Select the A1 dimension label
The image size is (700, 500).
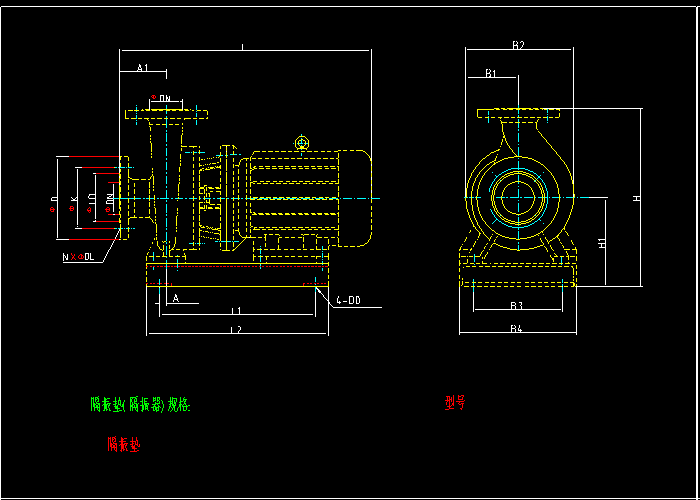[143, 68]
